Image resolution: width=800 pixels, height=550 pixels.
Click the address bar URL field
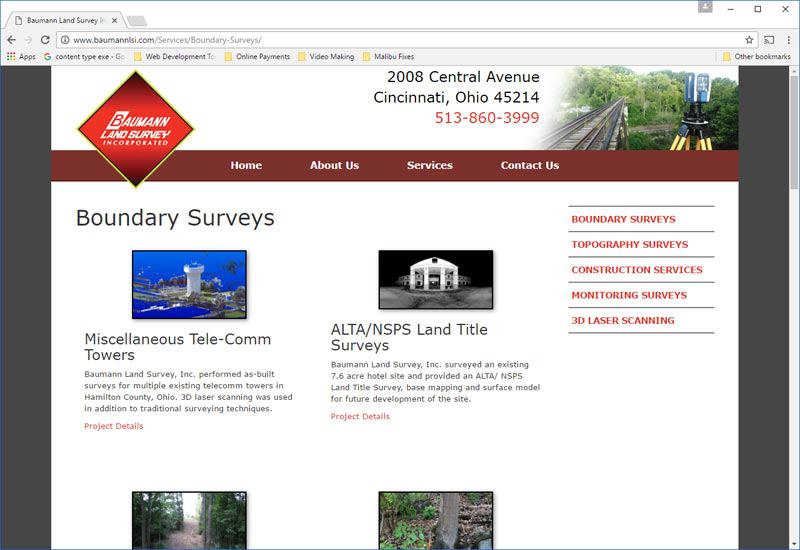coord(408,40)
